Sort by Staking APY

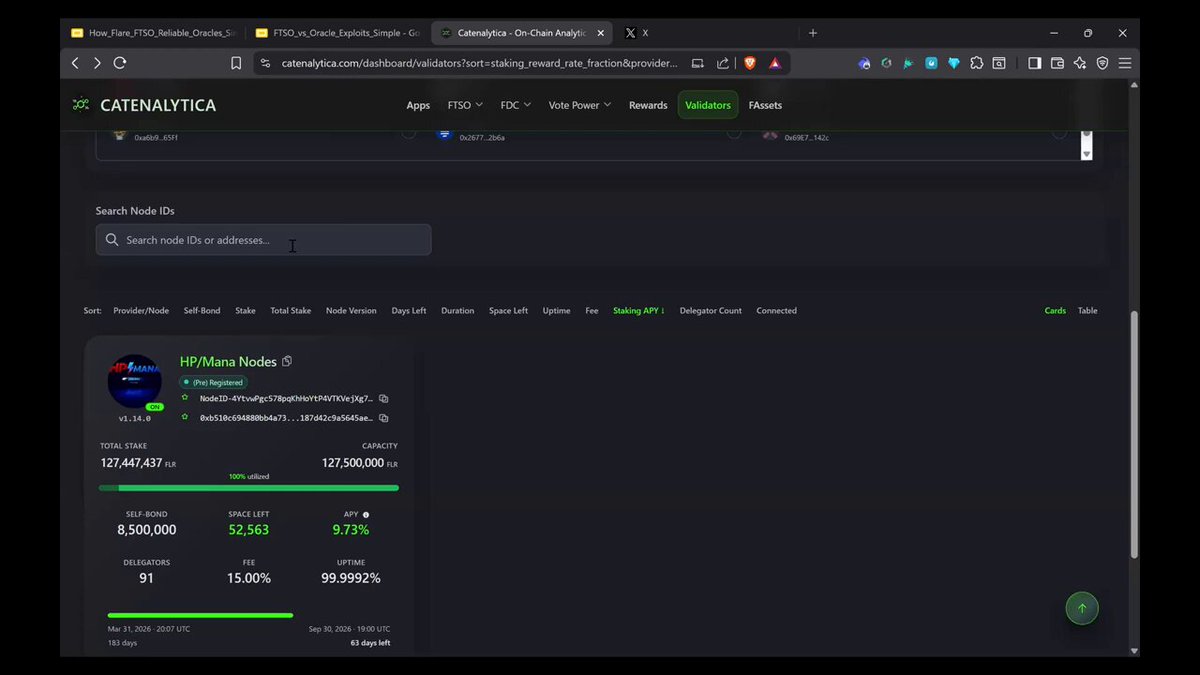pyautogui.click(x=639, y=311)
